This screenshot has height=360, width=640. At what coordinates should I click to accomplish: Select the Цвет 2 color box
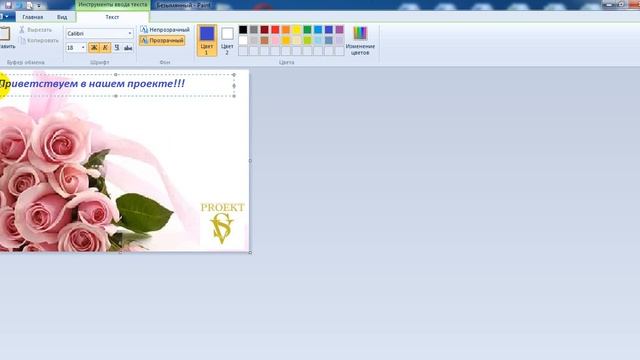coord(227,40)
